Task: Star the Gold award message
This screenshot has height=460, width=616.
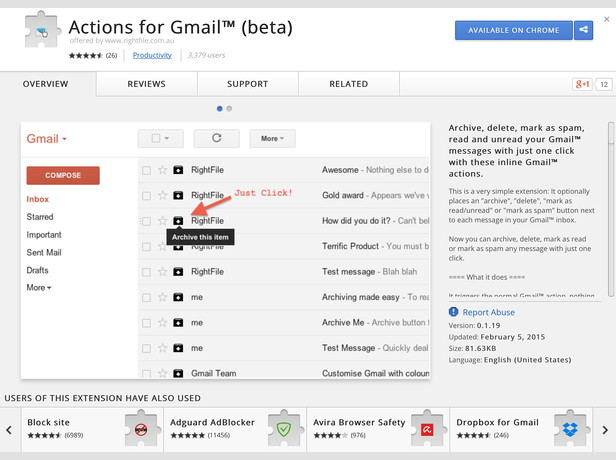Action: pyautogui.click(x=162, y=195)
